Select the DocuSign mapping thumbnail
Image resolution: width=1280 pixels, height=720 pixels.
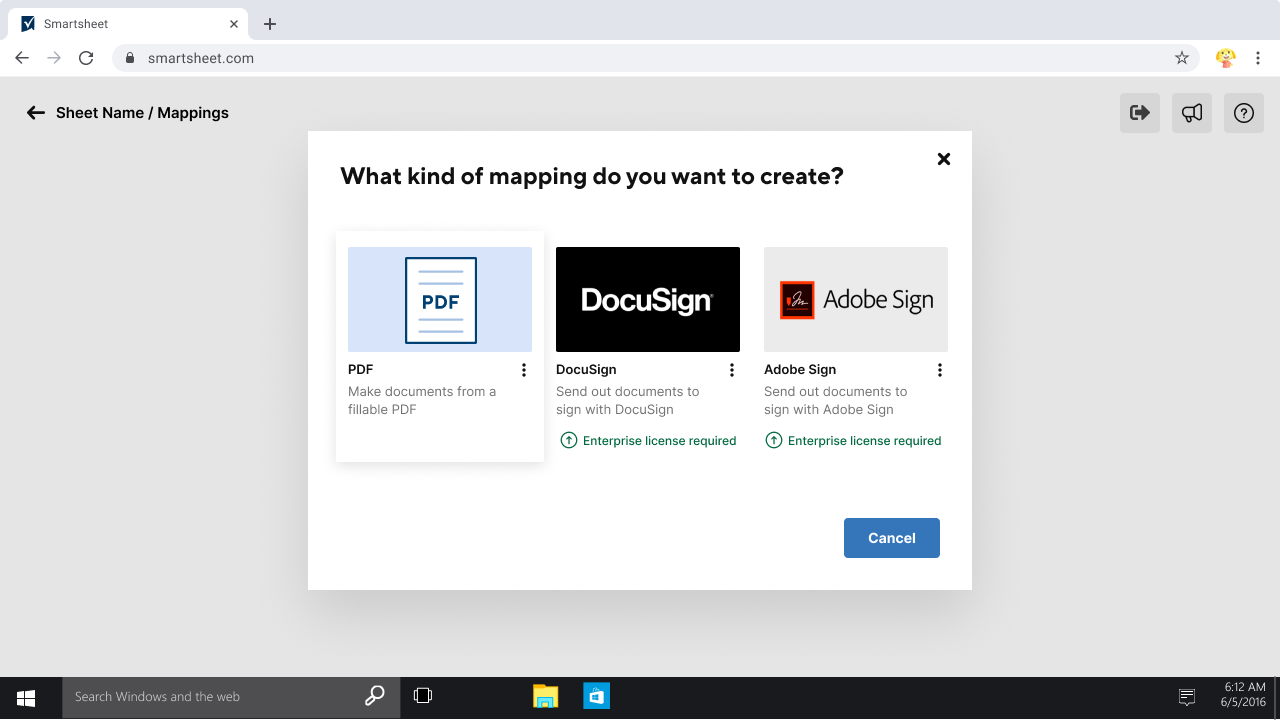click(x=648, y=299)
